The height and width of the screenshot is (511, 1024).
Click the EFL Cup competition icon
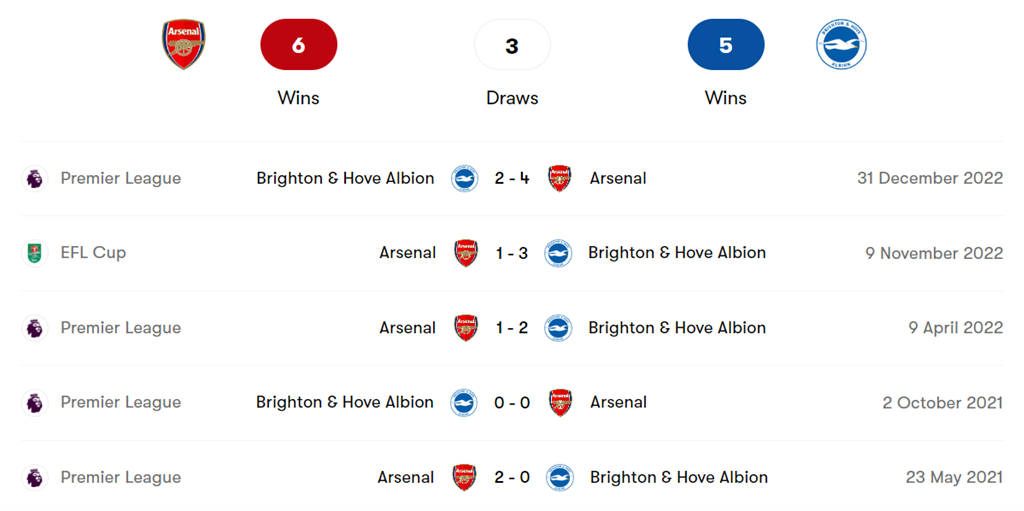click(35, 253)
